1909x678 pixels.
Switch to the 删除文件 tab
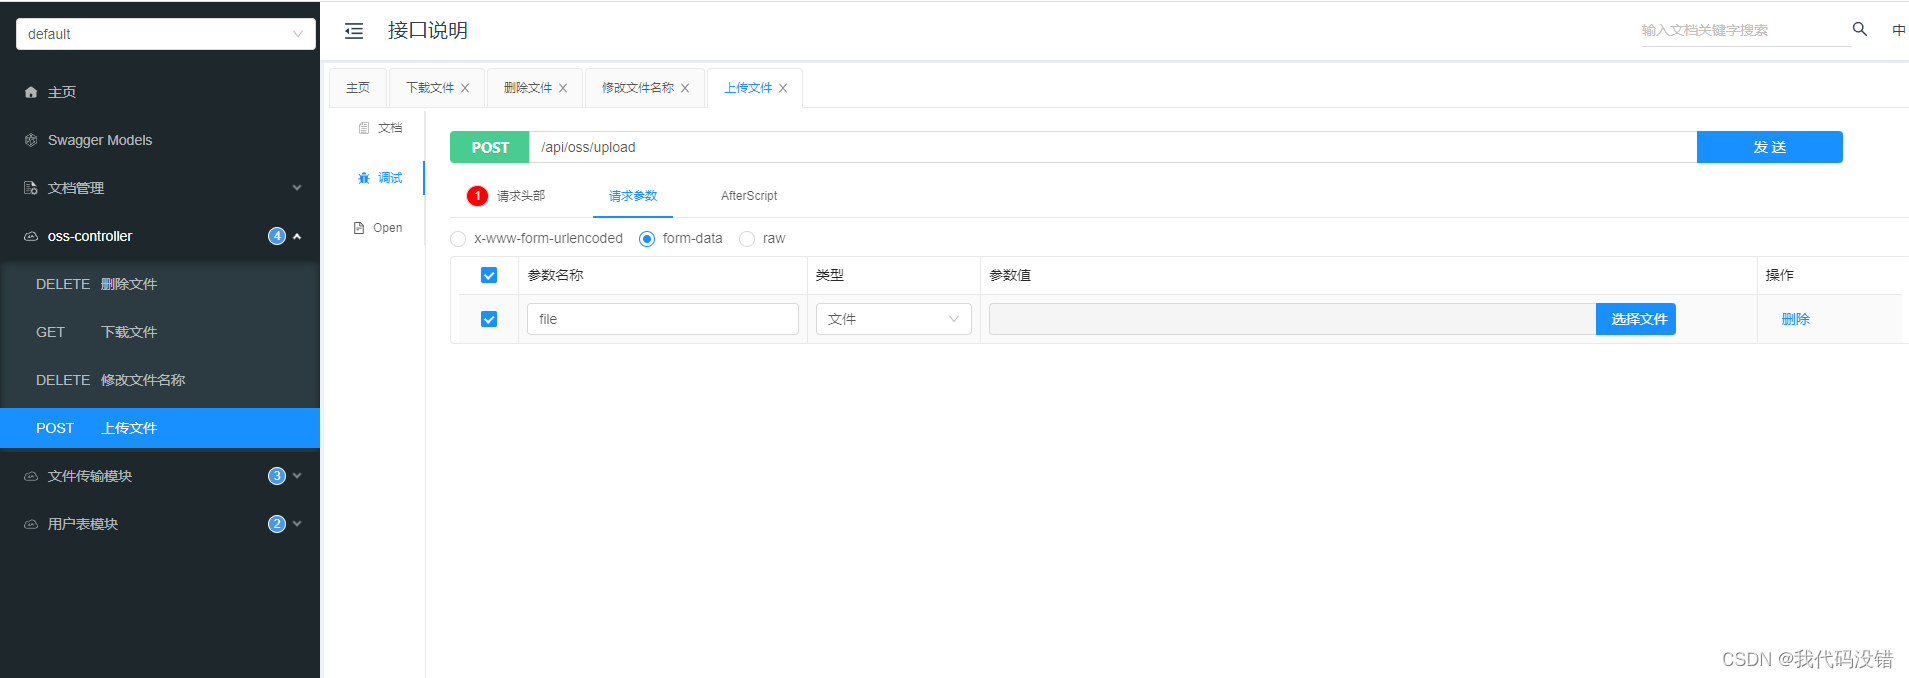528,88
